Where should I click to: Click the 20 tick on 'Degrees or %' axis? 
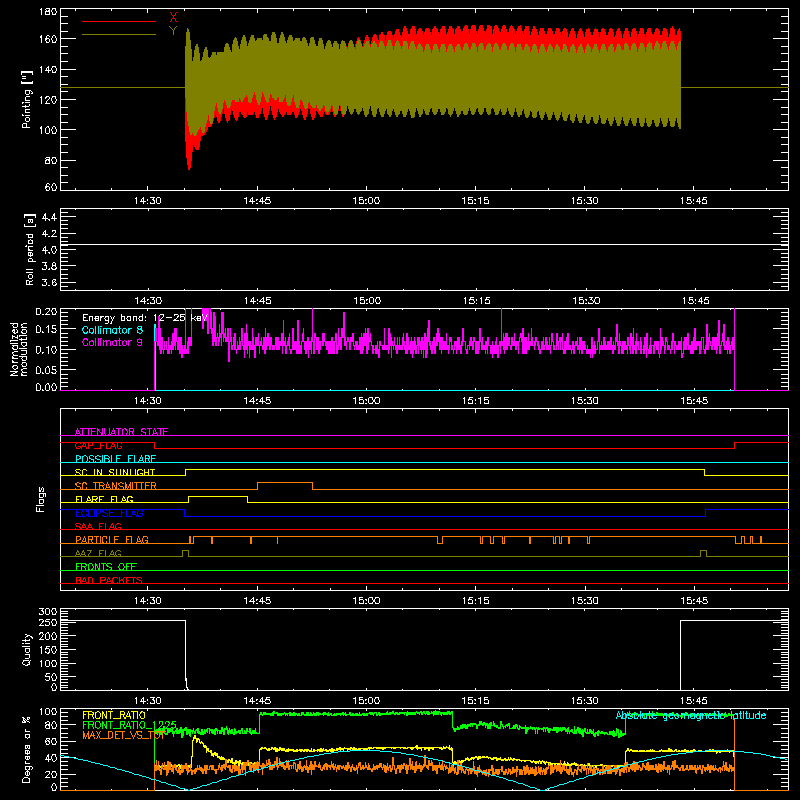(51, 774)
